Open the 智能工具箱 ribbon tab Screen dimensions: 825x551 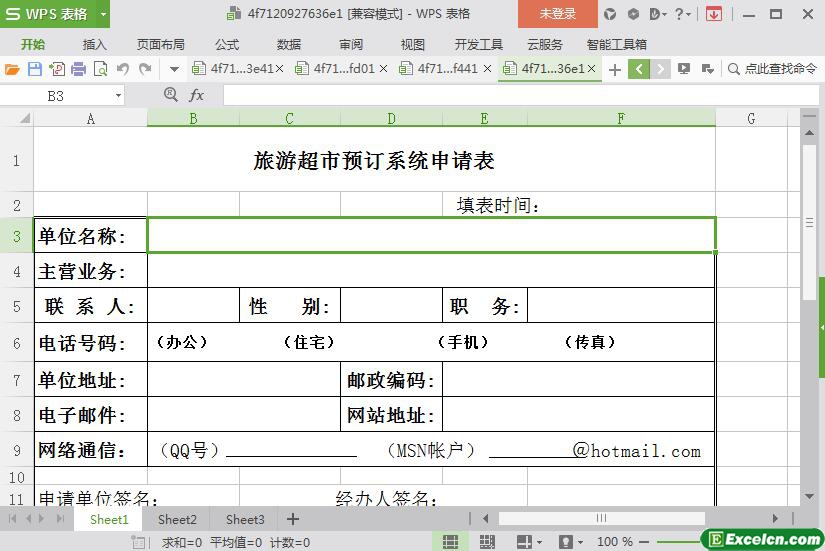[x=617, y=45]
